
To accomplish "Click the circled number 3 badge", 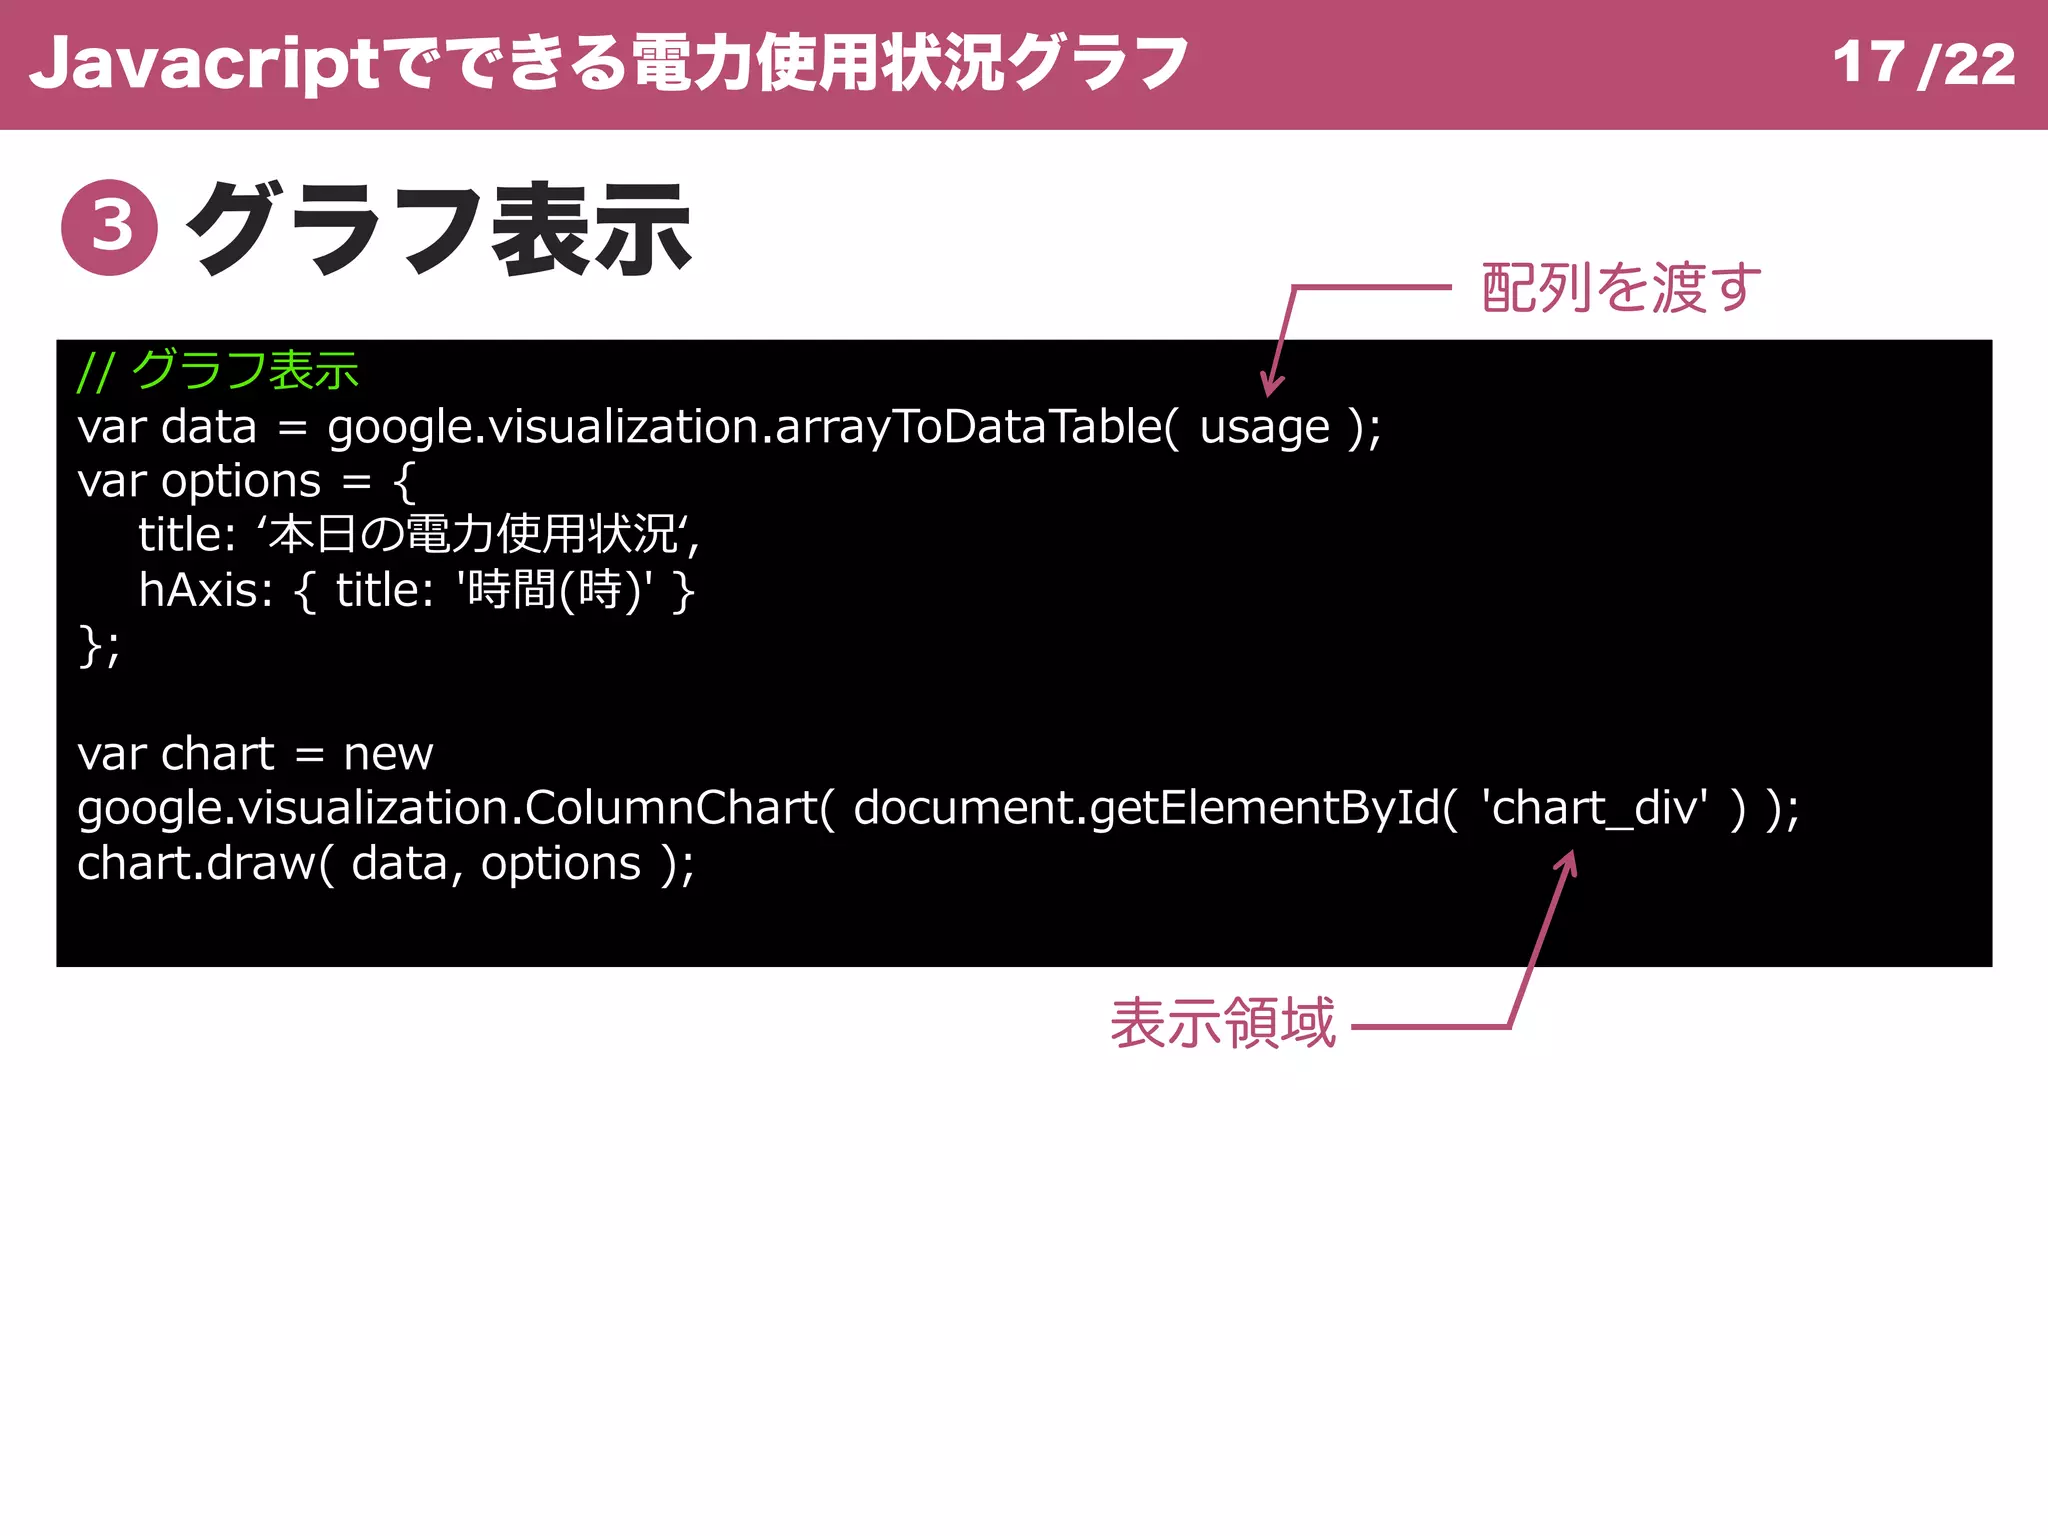I will (109, 227).
